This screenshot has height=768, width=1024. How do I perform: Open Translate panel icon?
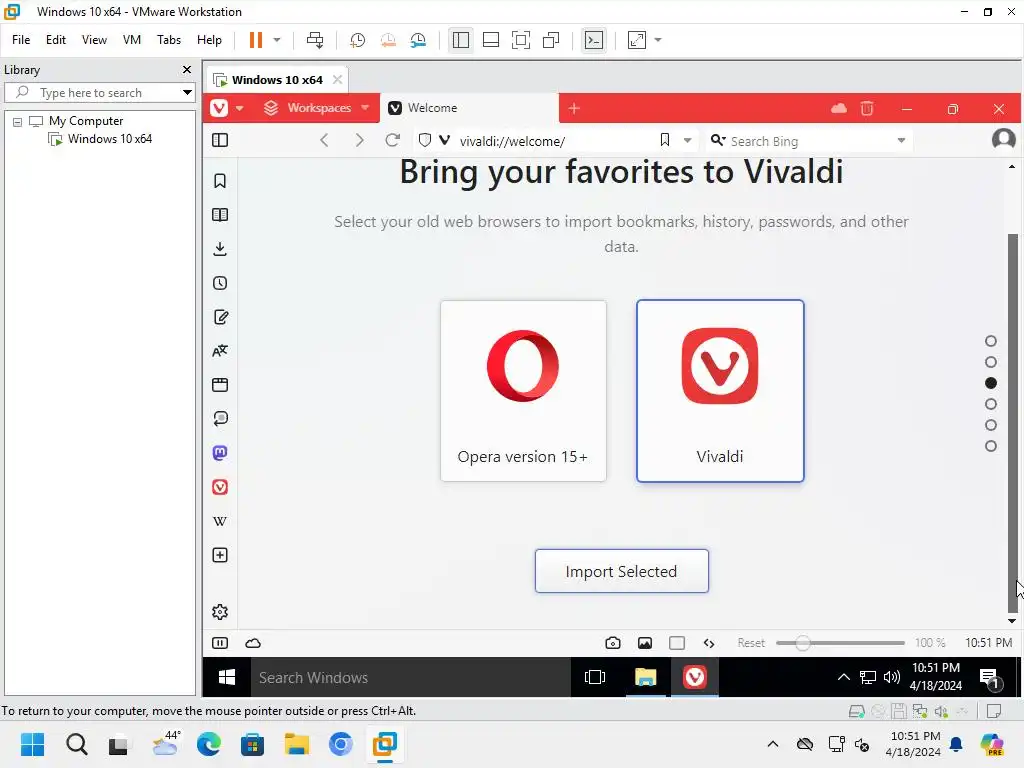click(220, 351)
